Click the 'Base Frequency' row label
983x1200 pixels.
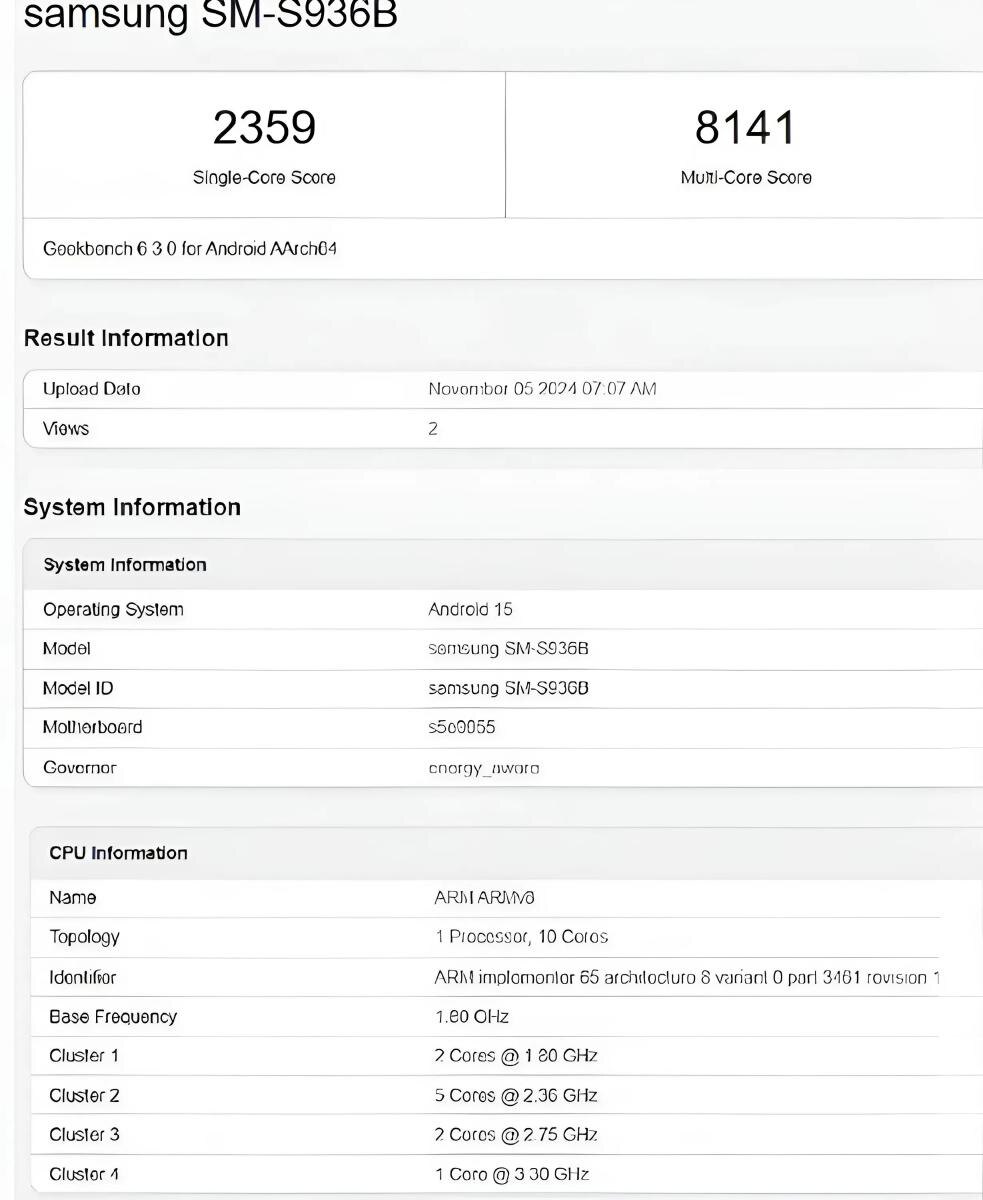[x=113, y=1017]
